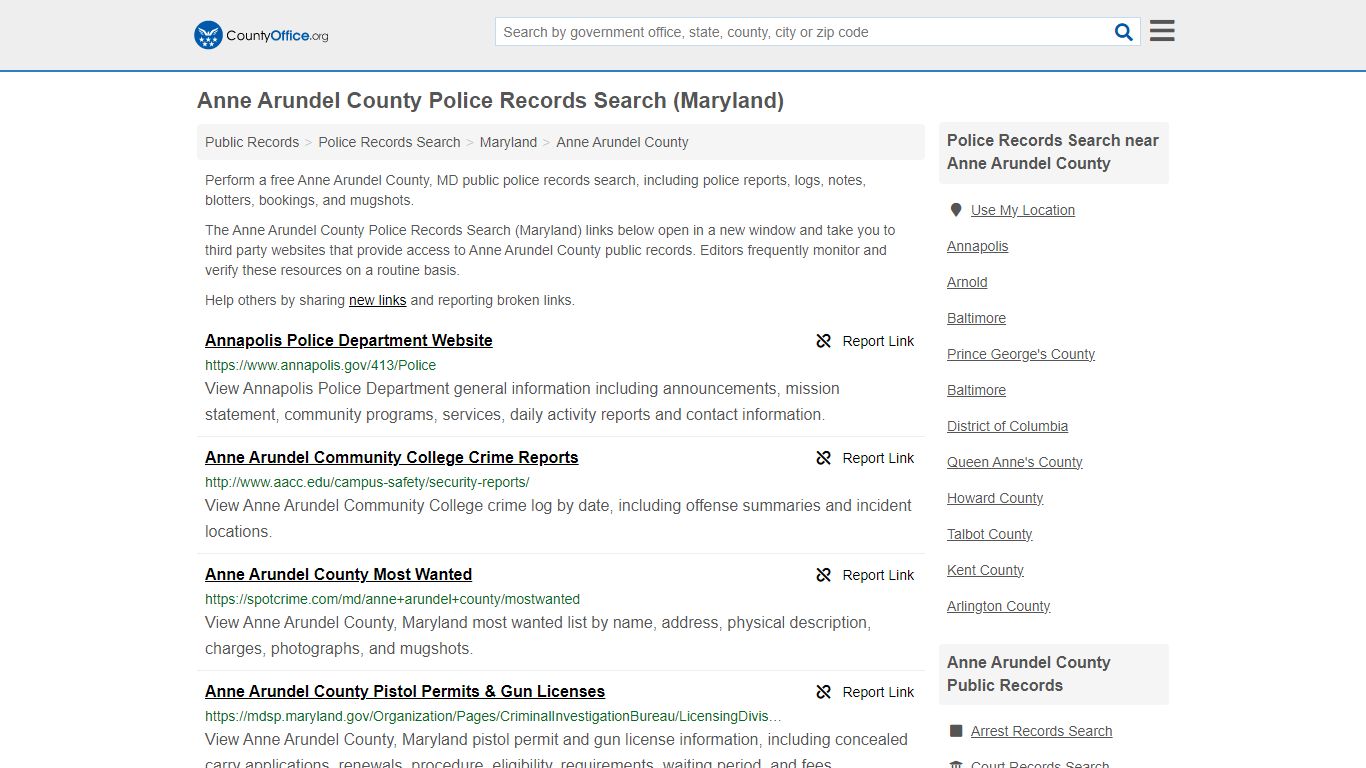The height and width of the screenshot is (768, 1366).
Task: Open Kent County link
Action: pyautogui.click(x=985, y=570)
